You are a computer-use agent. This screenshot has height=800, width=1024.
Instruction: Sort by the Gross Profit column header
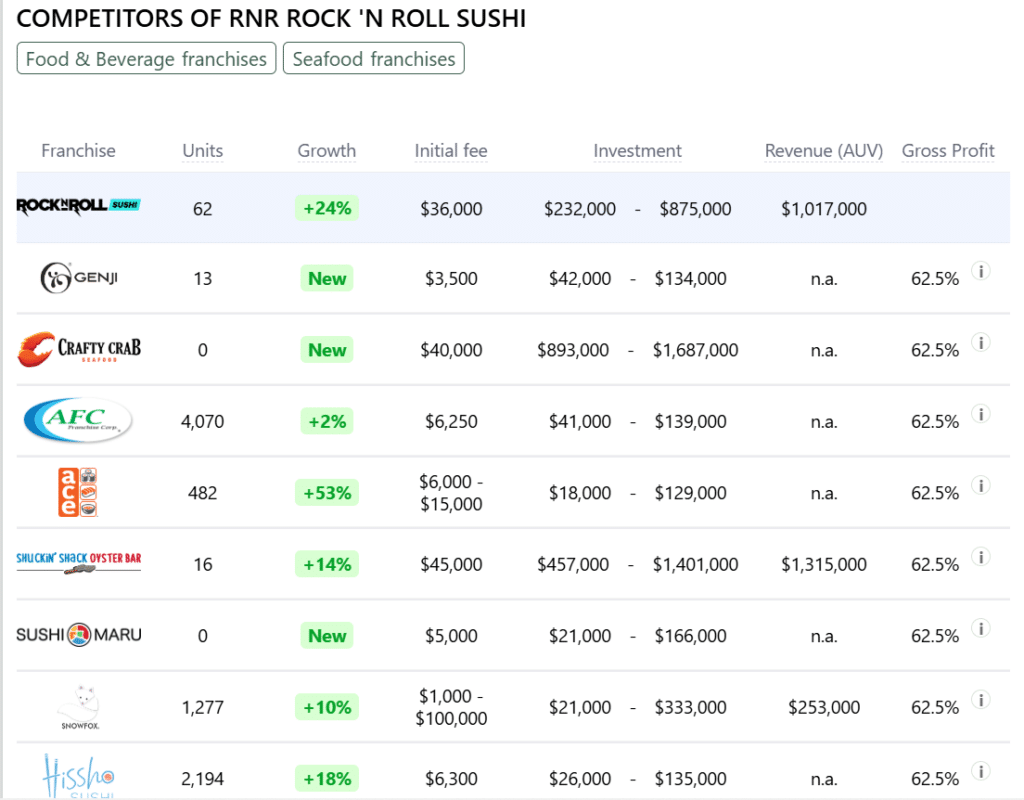[948, 151]
